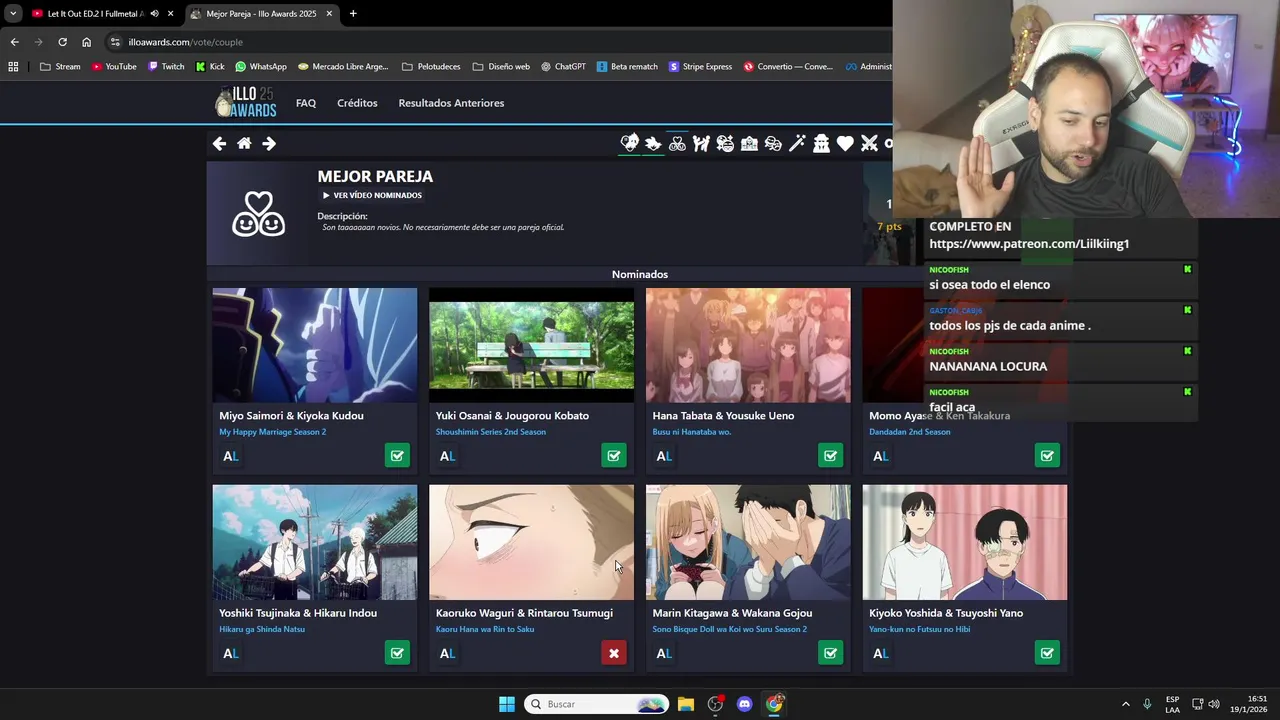Open the Windows Start menu
The image size is (1280, 720).
507,704
